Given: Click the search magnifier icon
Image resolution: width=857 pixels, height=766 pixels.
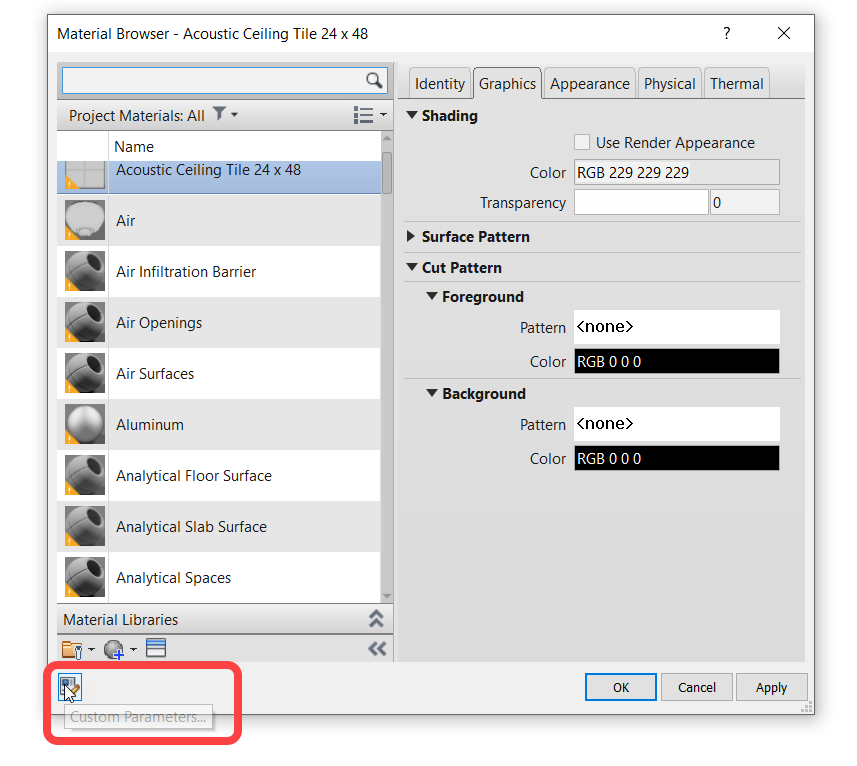Looking at the screenshot, I should (374, 81).
